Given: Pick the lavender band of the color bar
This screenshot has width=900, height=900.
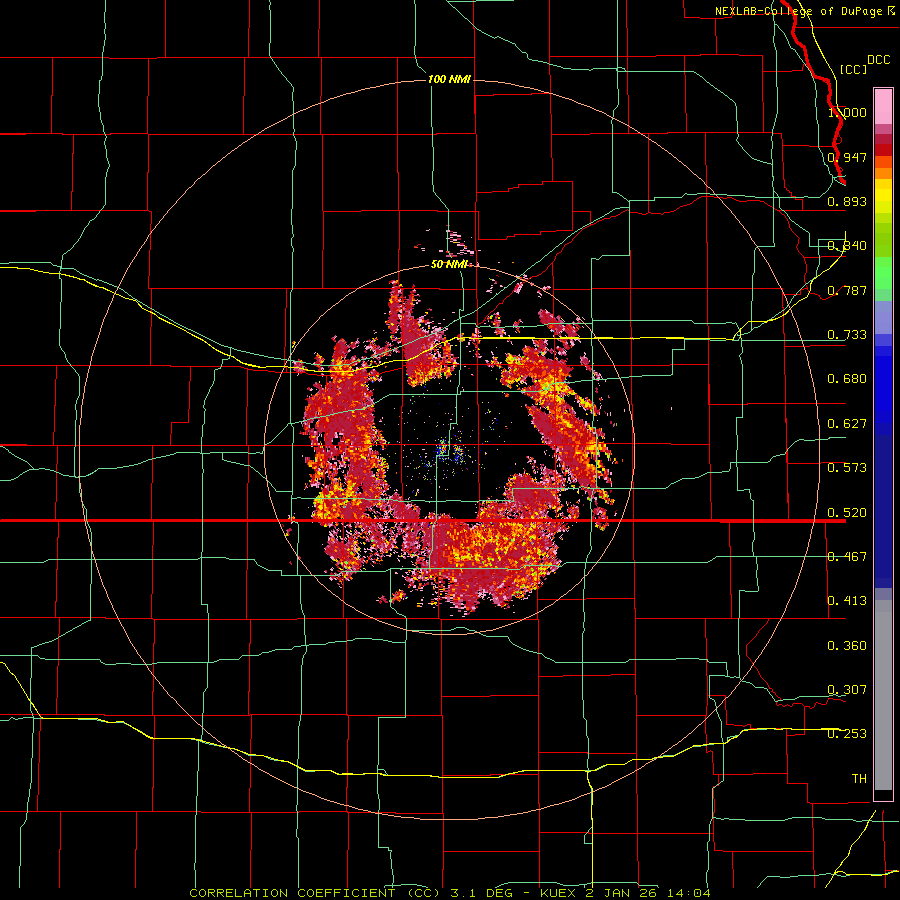Looking at the screenshot, I should [883, 317].
